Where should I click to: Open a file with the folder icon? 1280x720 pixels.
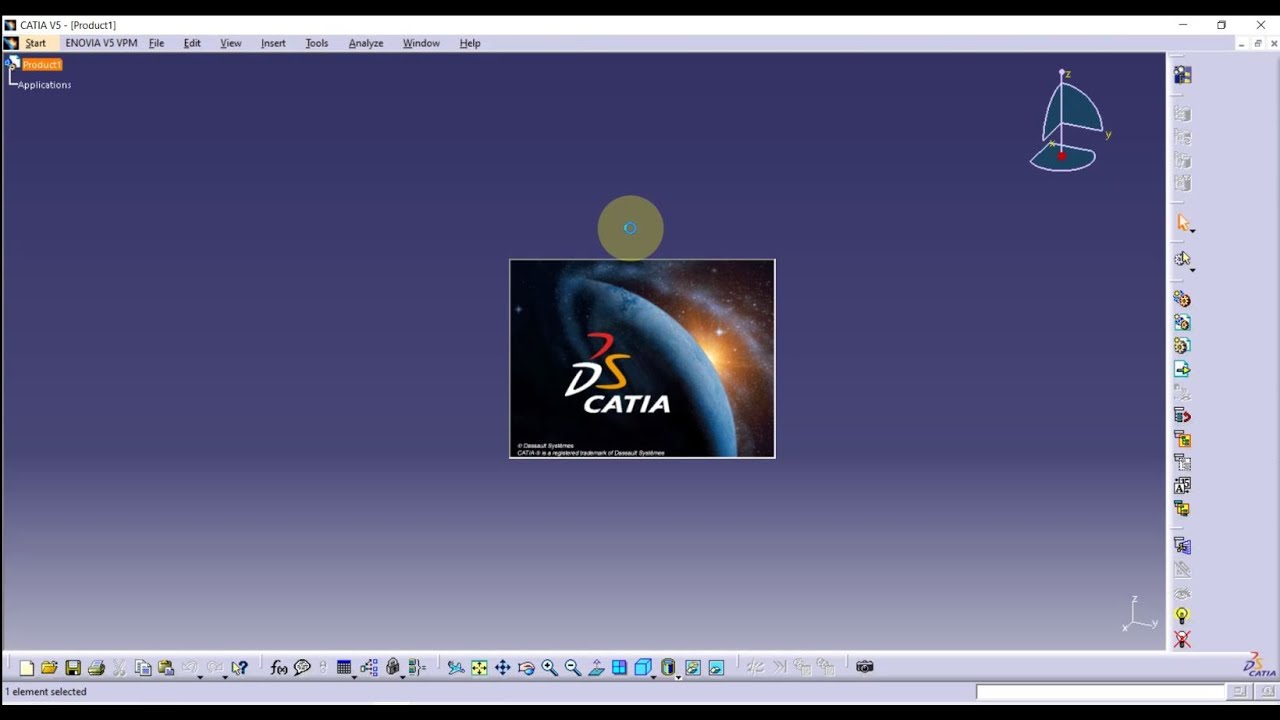pos(49,668)
